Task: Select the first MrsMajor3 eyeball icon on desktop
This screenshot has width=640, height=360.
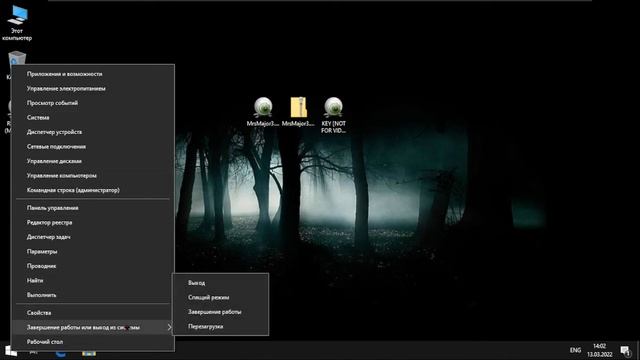Action: pyautogui.click(x=263, y=112)
